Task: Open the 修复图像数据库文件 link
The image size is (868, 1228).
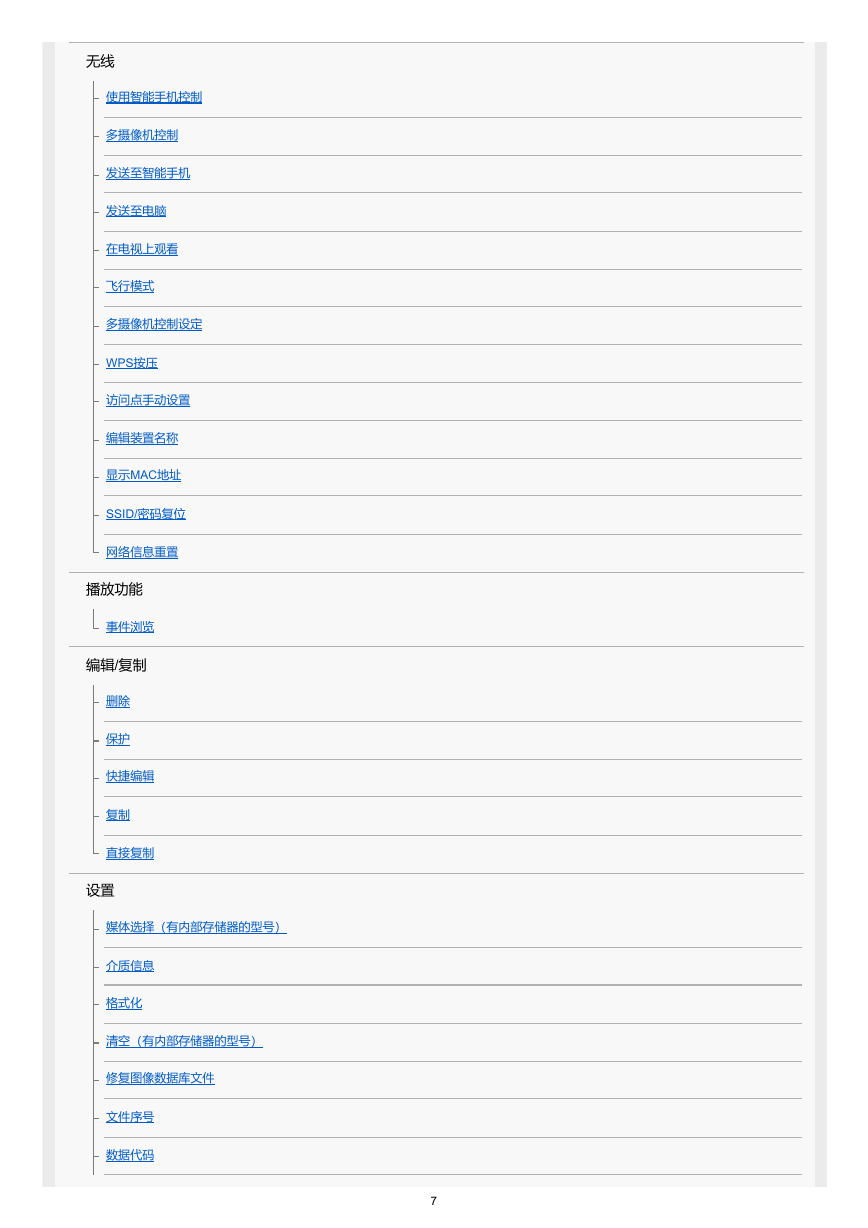Action: click(x=160, y=1078)
